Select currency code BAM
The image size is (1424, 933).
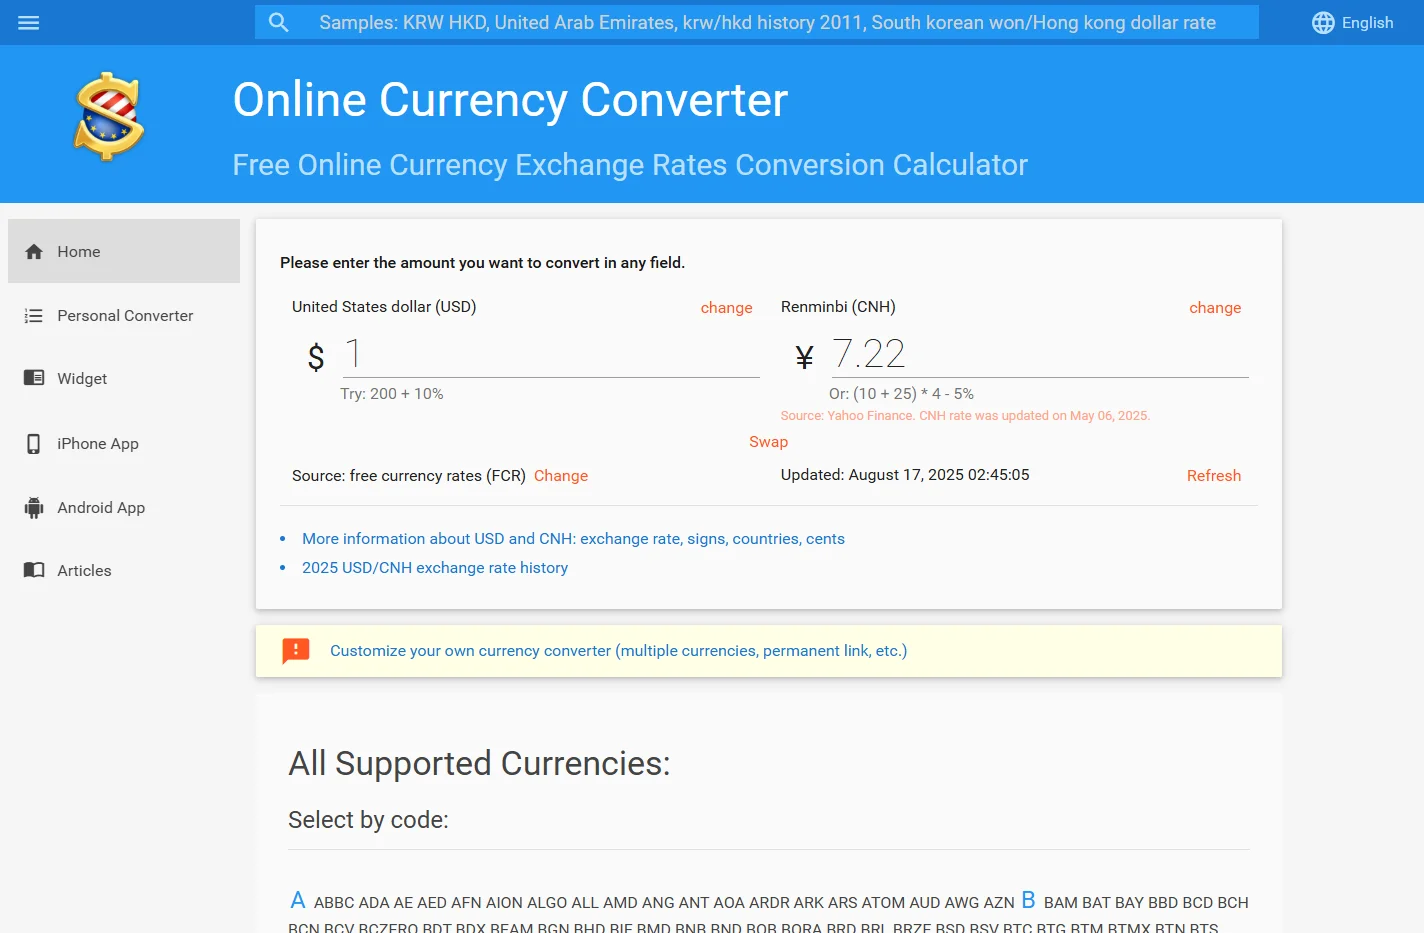coord(1061,903)
